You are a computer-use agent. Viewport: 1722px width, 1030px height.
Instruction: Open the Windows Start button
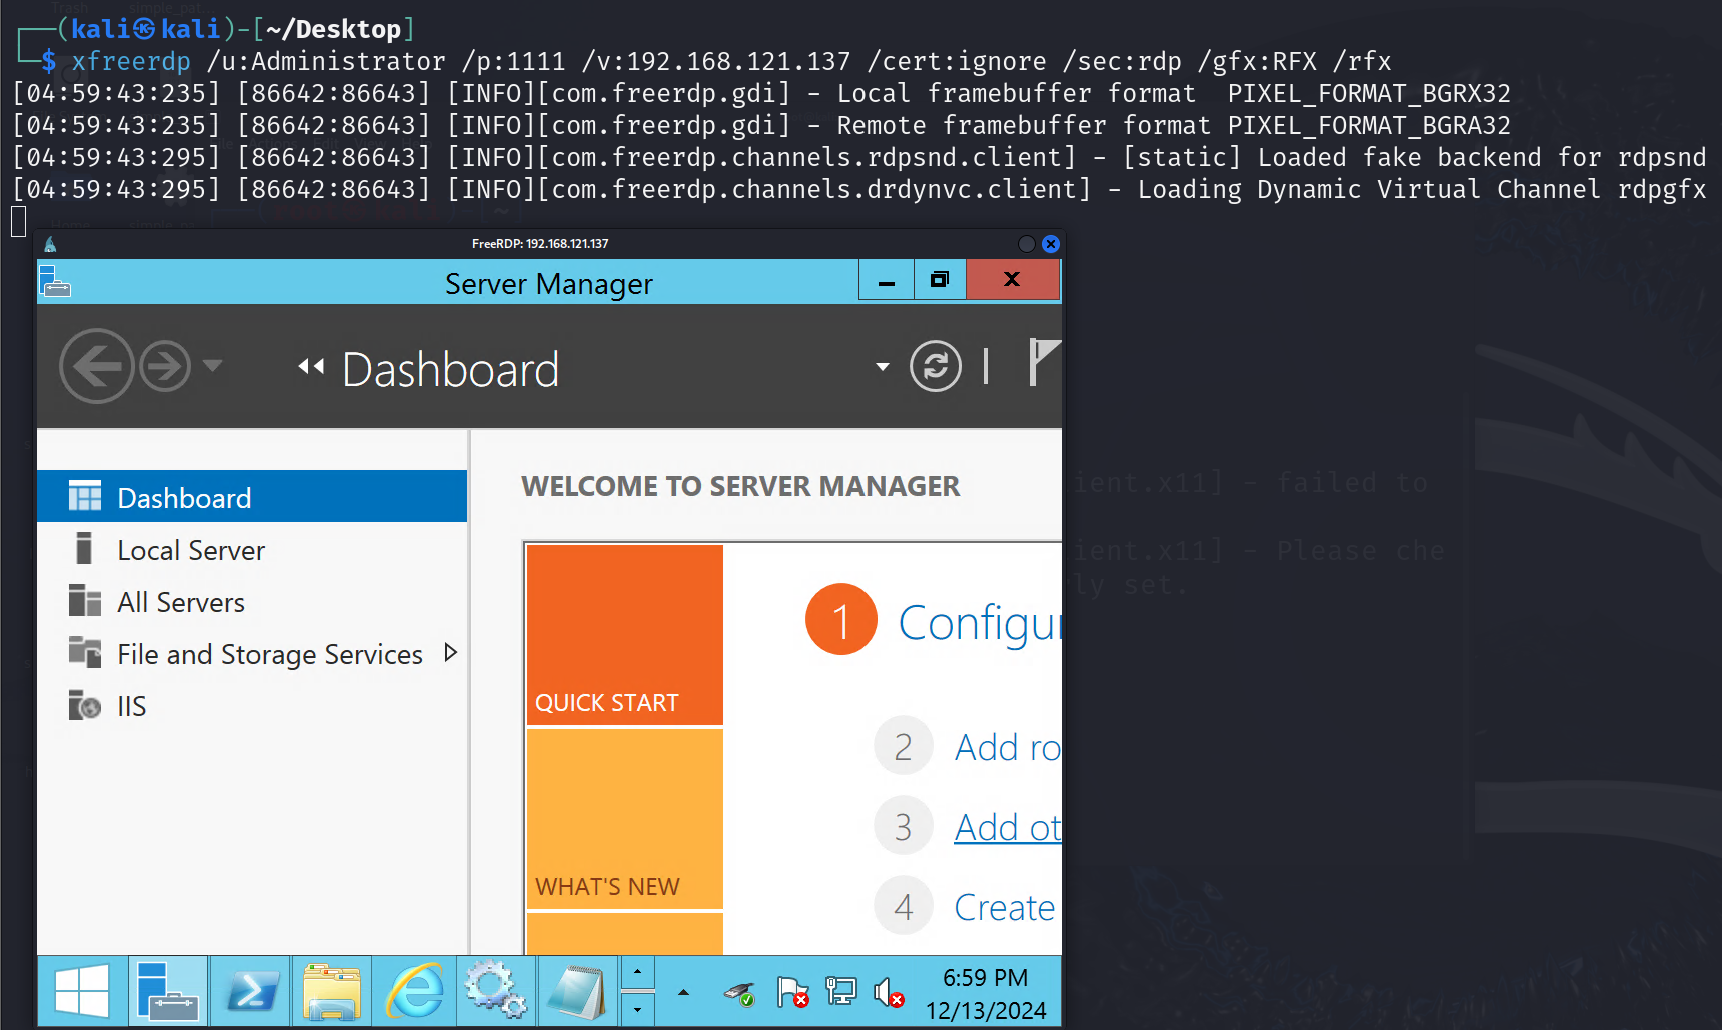82,991
